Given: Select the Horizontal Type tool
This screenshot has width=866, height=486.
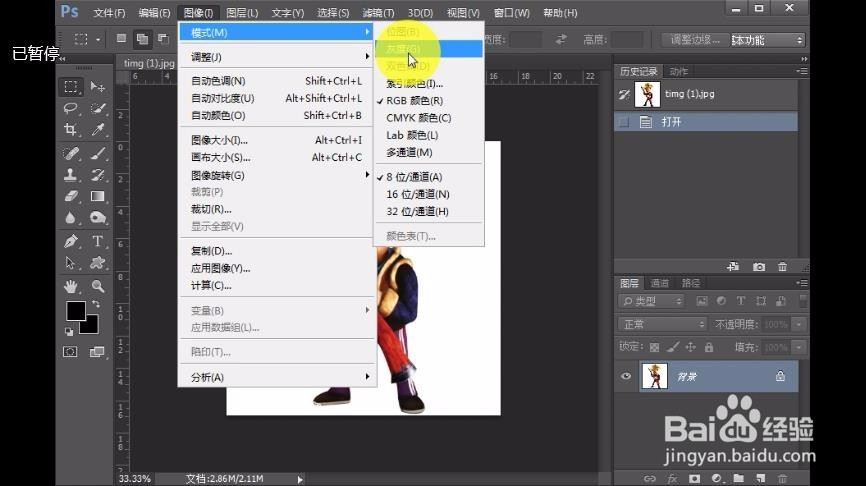Looking at the screenshot, I should coord(98,241).
